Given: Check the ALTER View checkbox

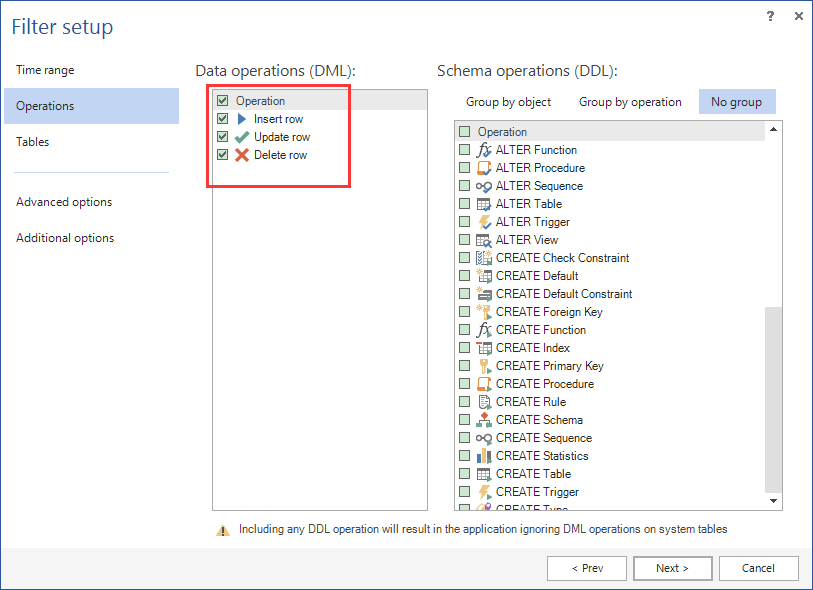Looking at the screenshot, I should pyautogui.click(x=464, y=240).
